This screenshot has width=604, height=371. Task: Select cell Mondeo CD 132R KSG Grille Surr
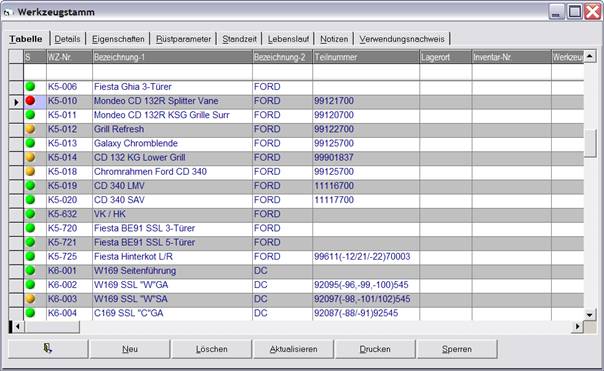coord(172,115)
